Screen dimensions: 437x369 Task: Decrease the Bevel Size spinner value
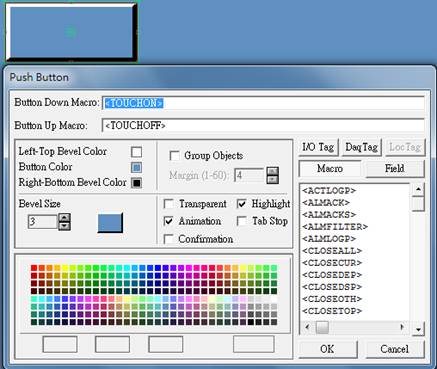[64, 226]
